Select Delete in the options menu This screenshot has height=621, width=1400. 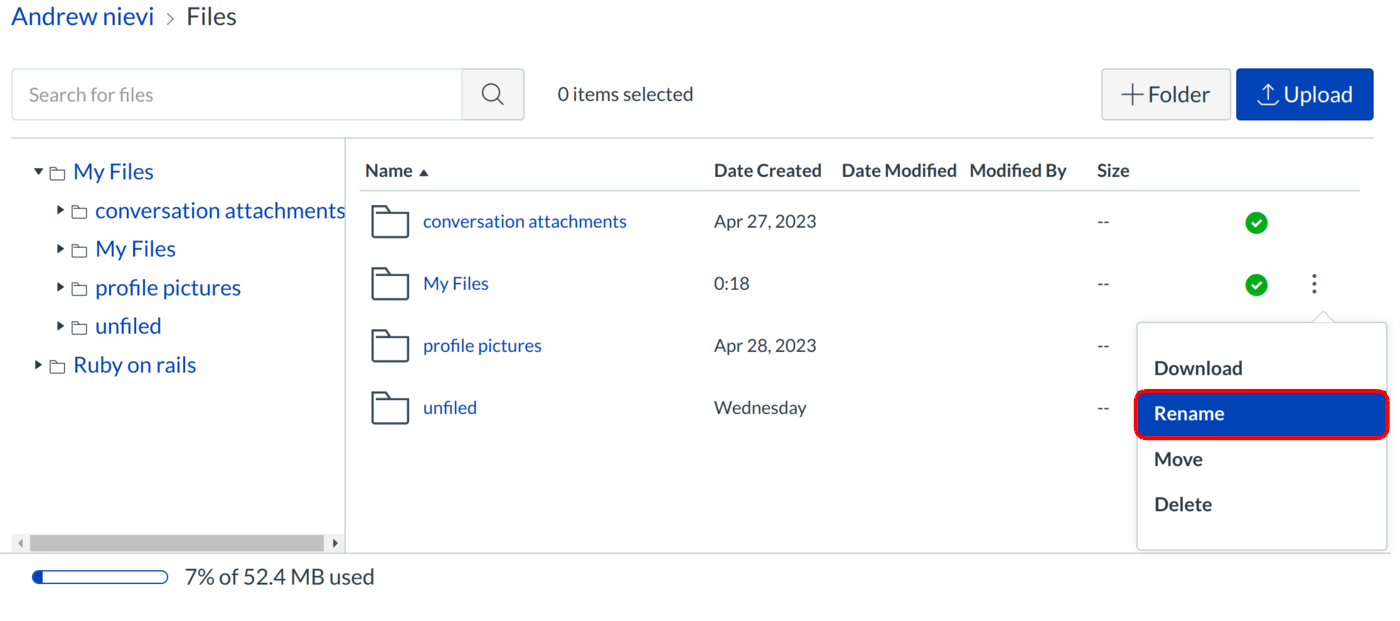coord(1183,505)
